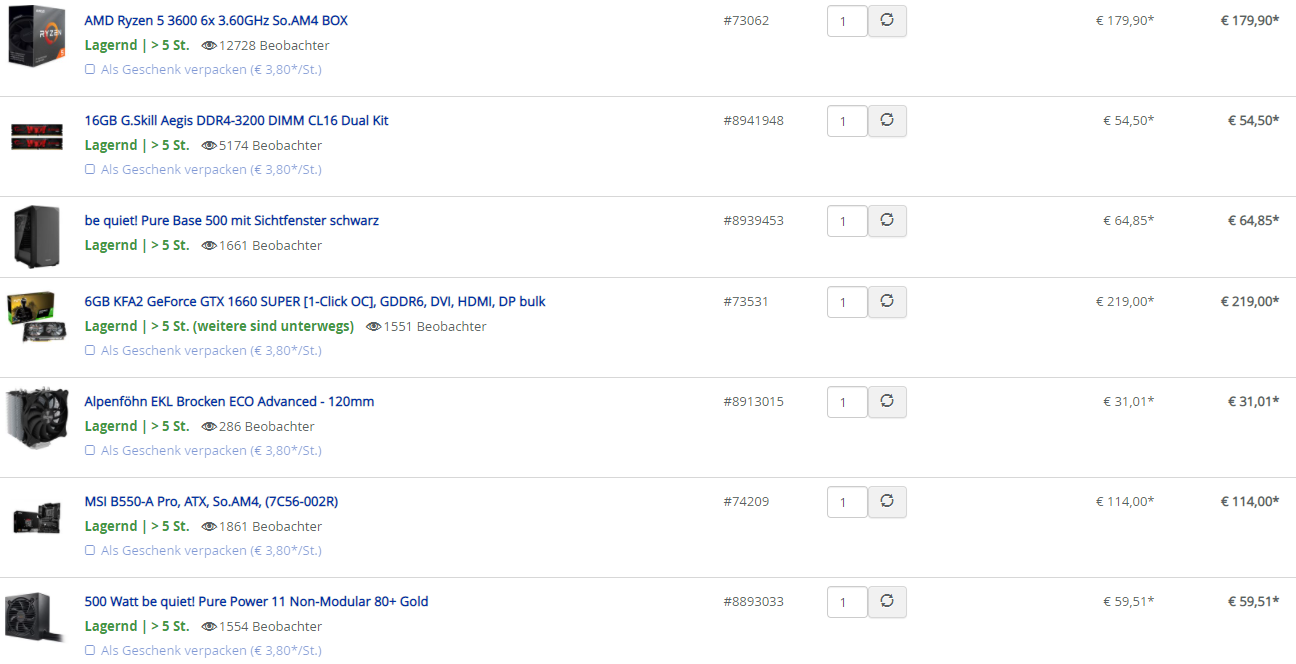This screenshot has width=1296, height=664.
Task: Refresh quantity of KFA2 GeForce GTX 1660
Action: 887,302
